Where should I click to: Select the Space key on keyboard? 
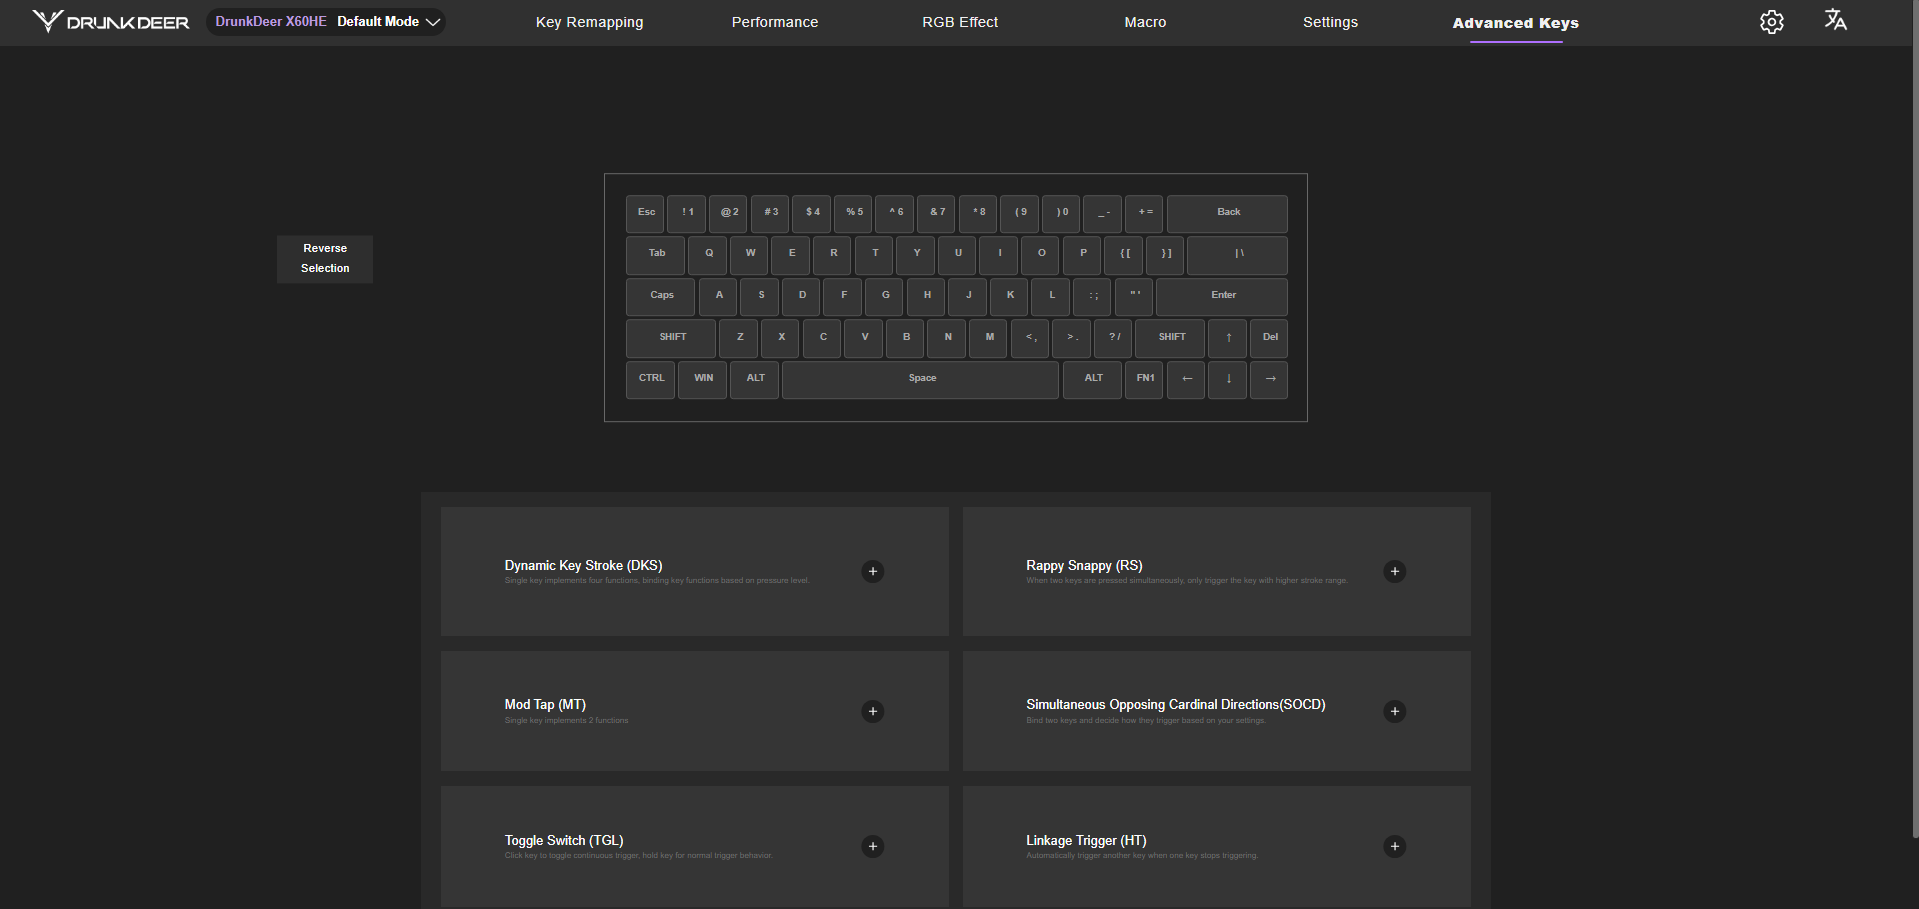(920, 379)
